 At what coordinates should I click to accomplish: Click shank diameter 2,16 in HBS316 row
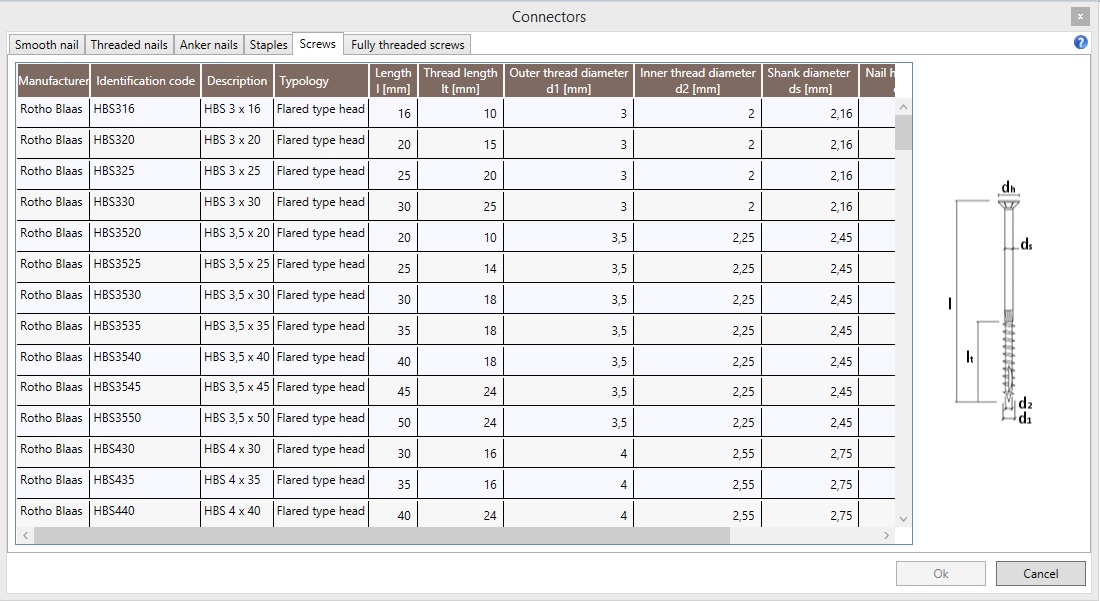click(x=810, y=112)
